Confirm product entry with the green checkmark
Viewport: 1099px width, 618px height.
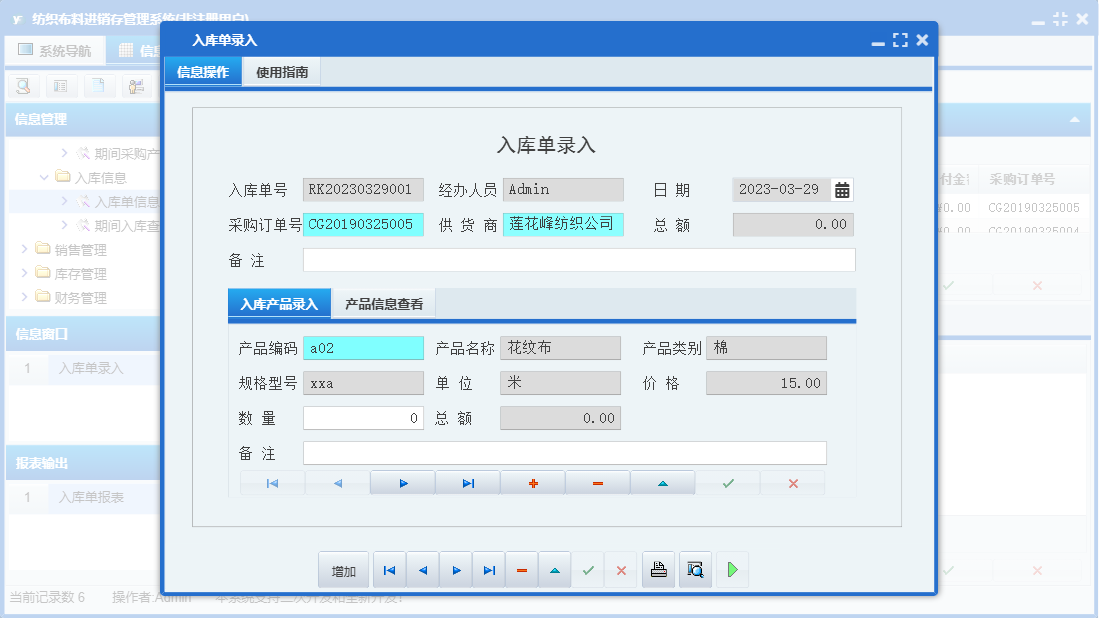click(x=727, y=482)
